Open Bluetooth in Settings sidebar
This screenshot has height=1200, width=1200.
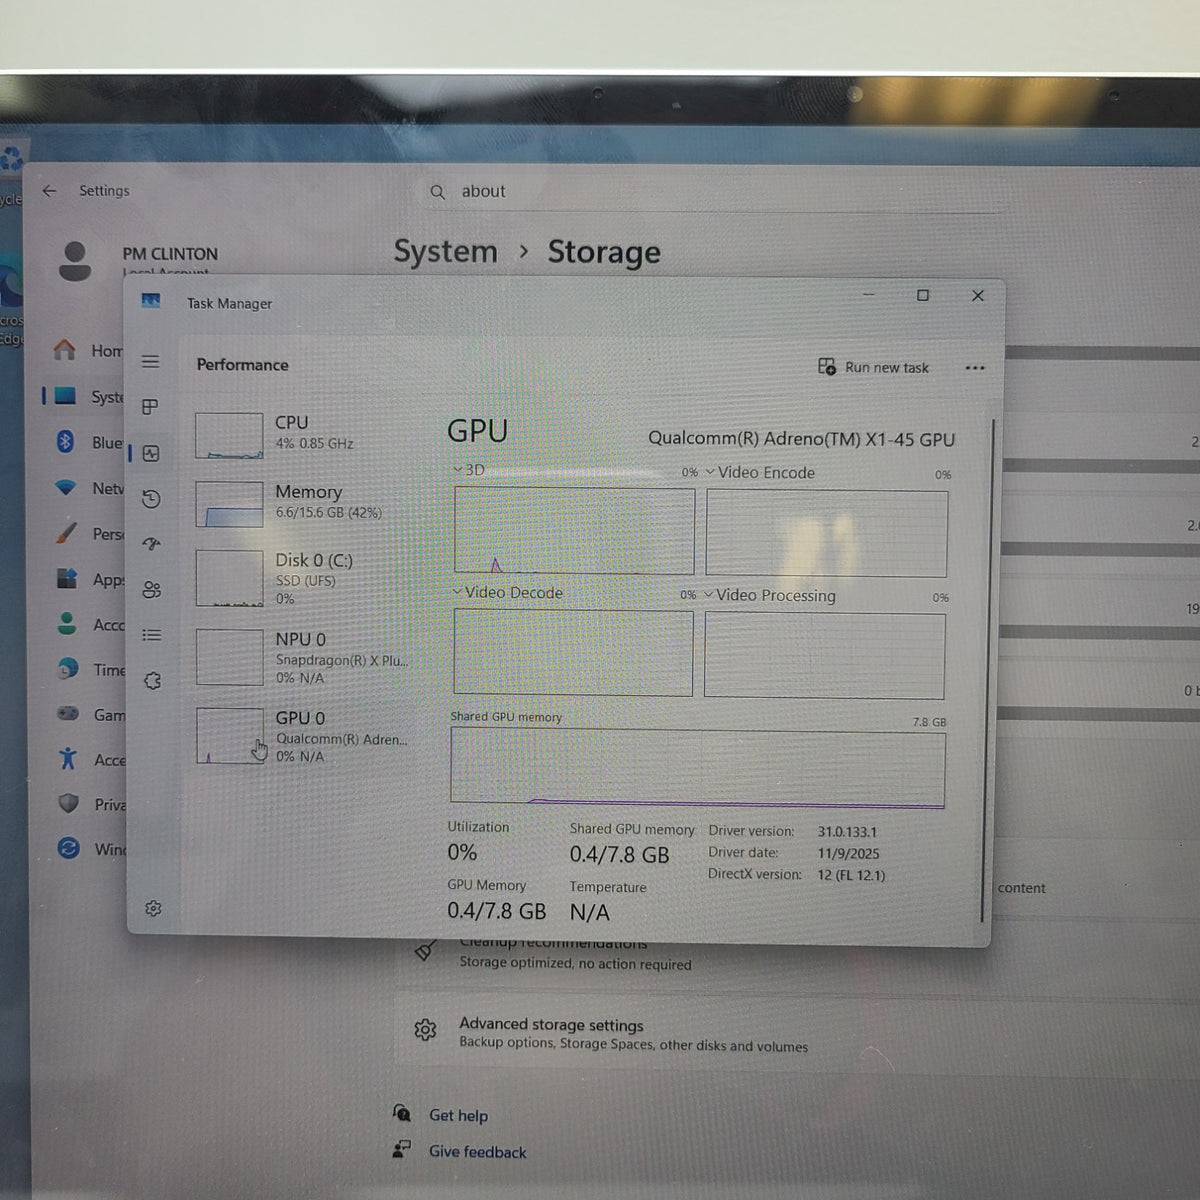click(88, 442)
